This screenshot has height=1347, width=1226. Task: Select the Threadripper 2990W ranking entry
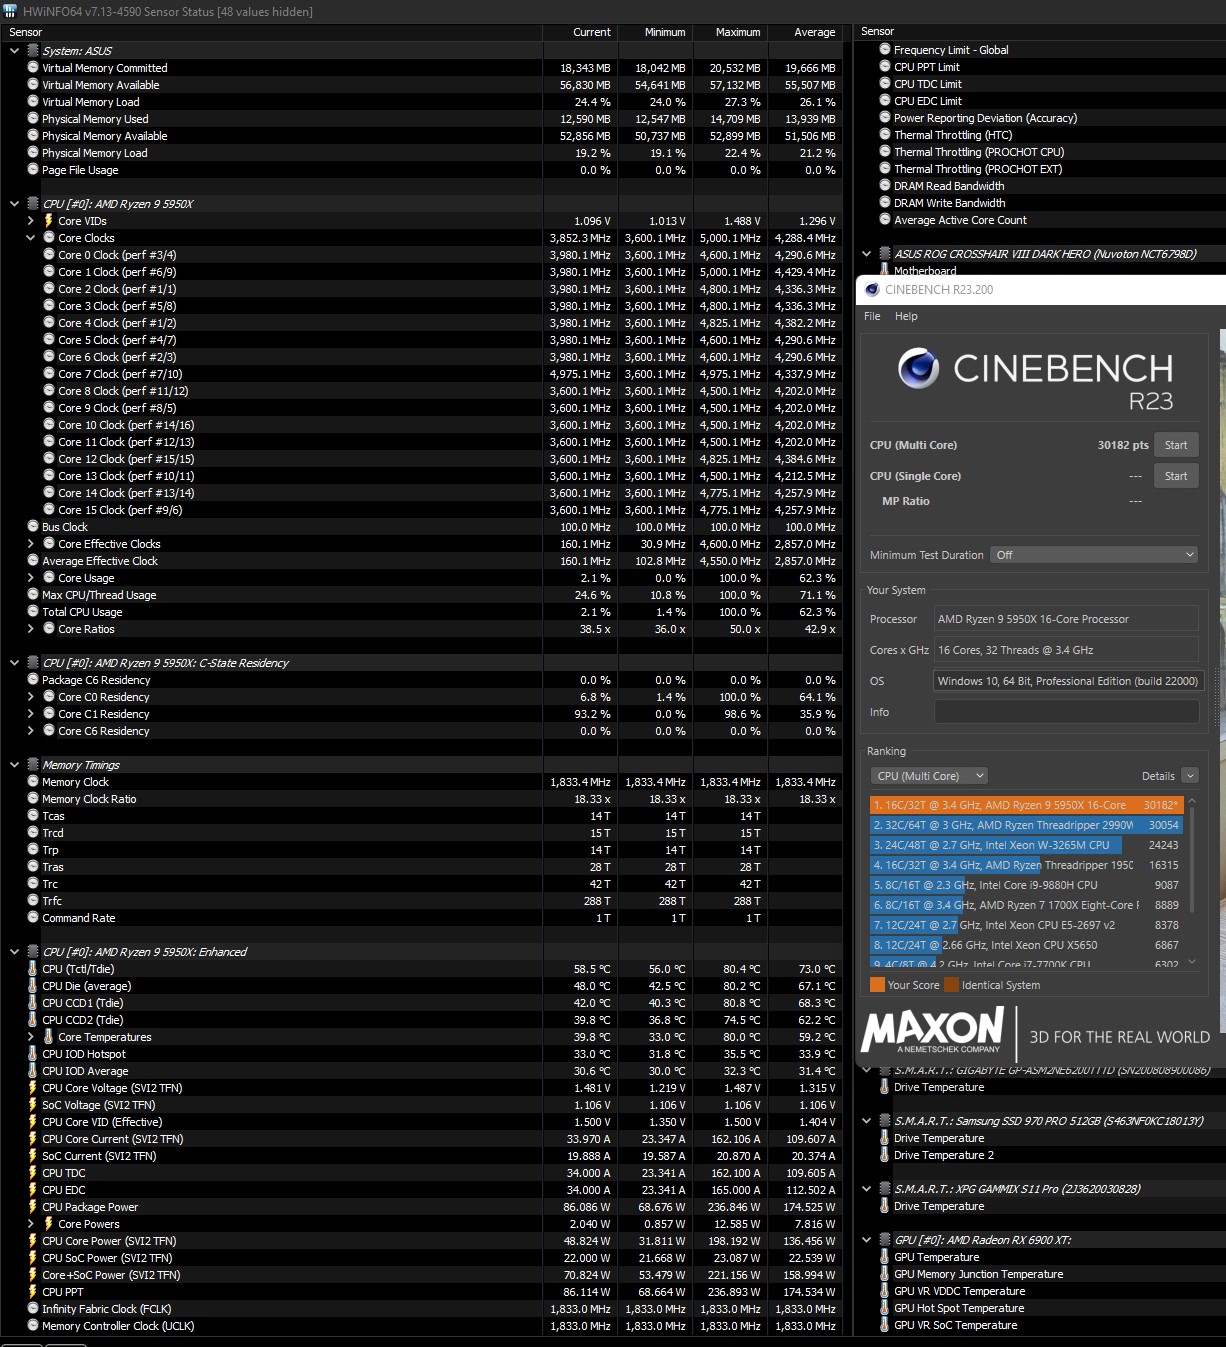point(1027,825)
